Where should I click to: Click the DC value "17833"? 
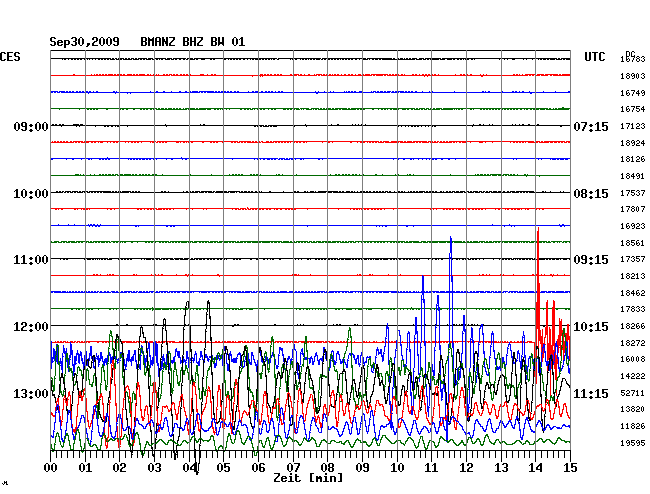pos(633,309)
